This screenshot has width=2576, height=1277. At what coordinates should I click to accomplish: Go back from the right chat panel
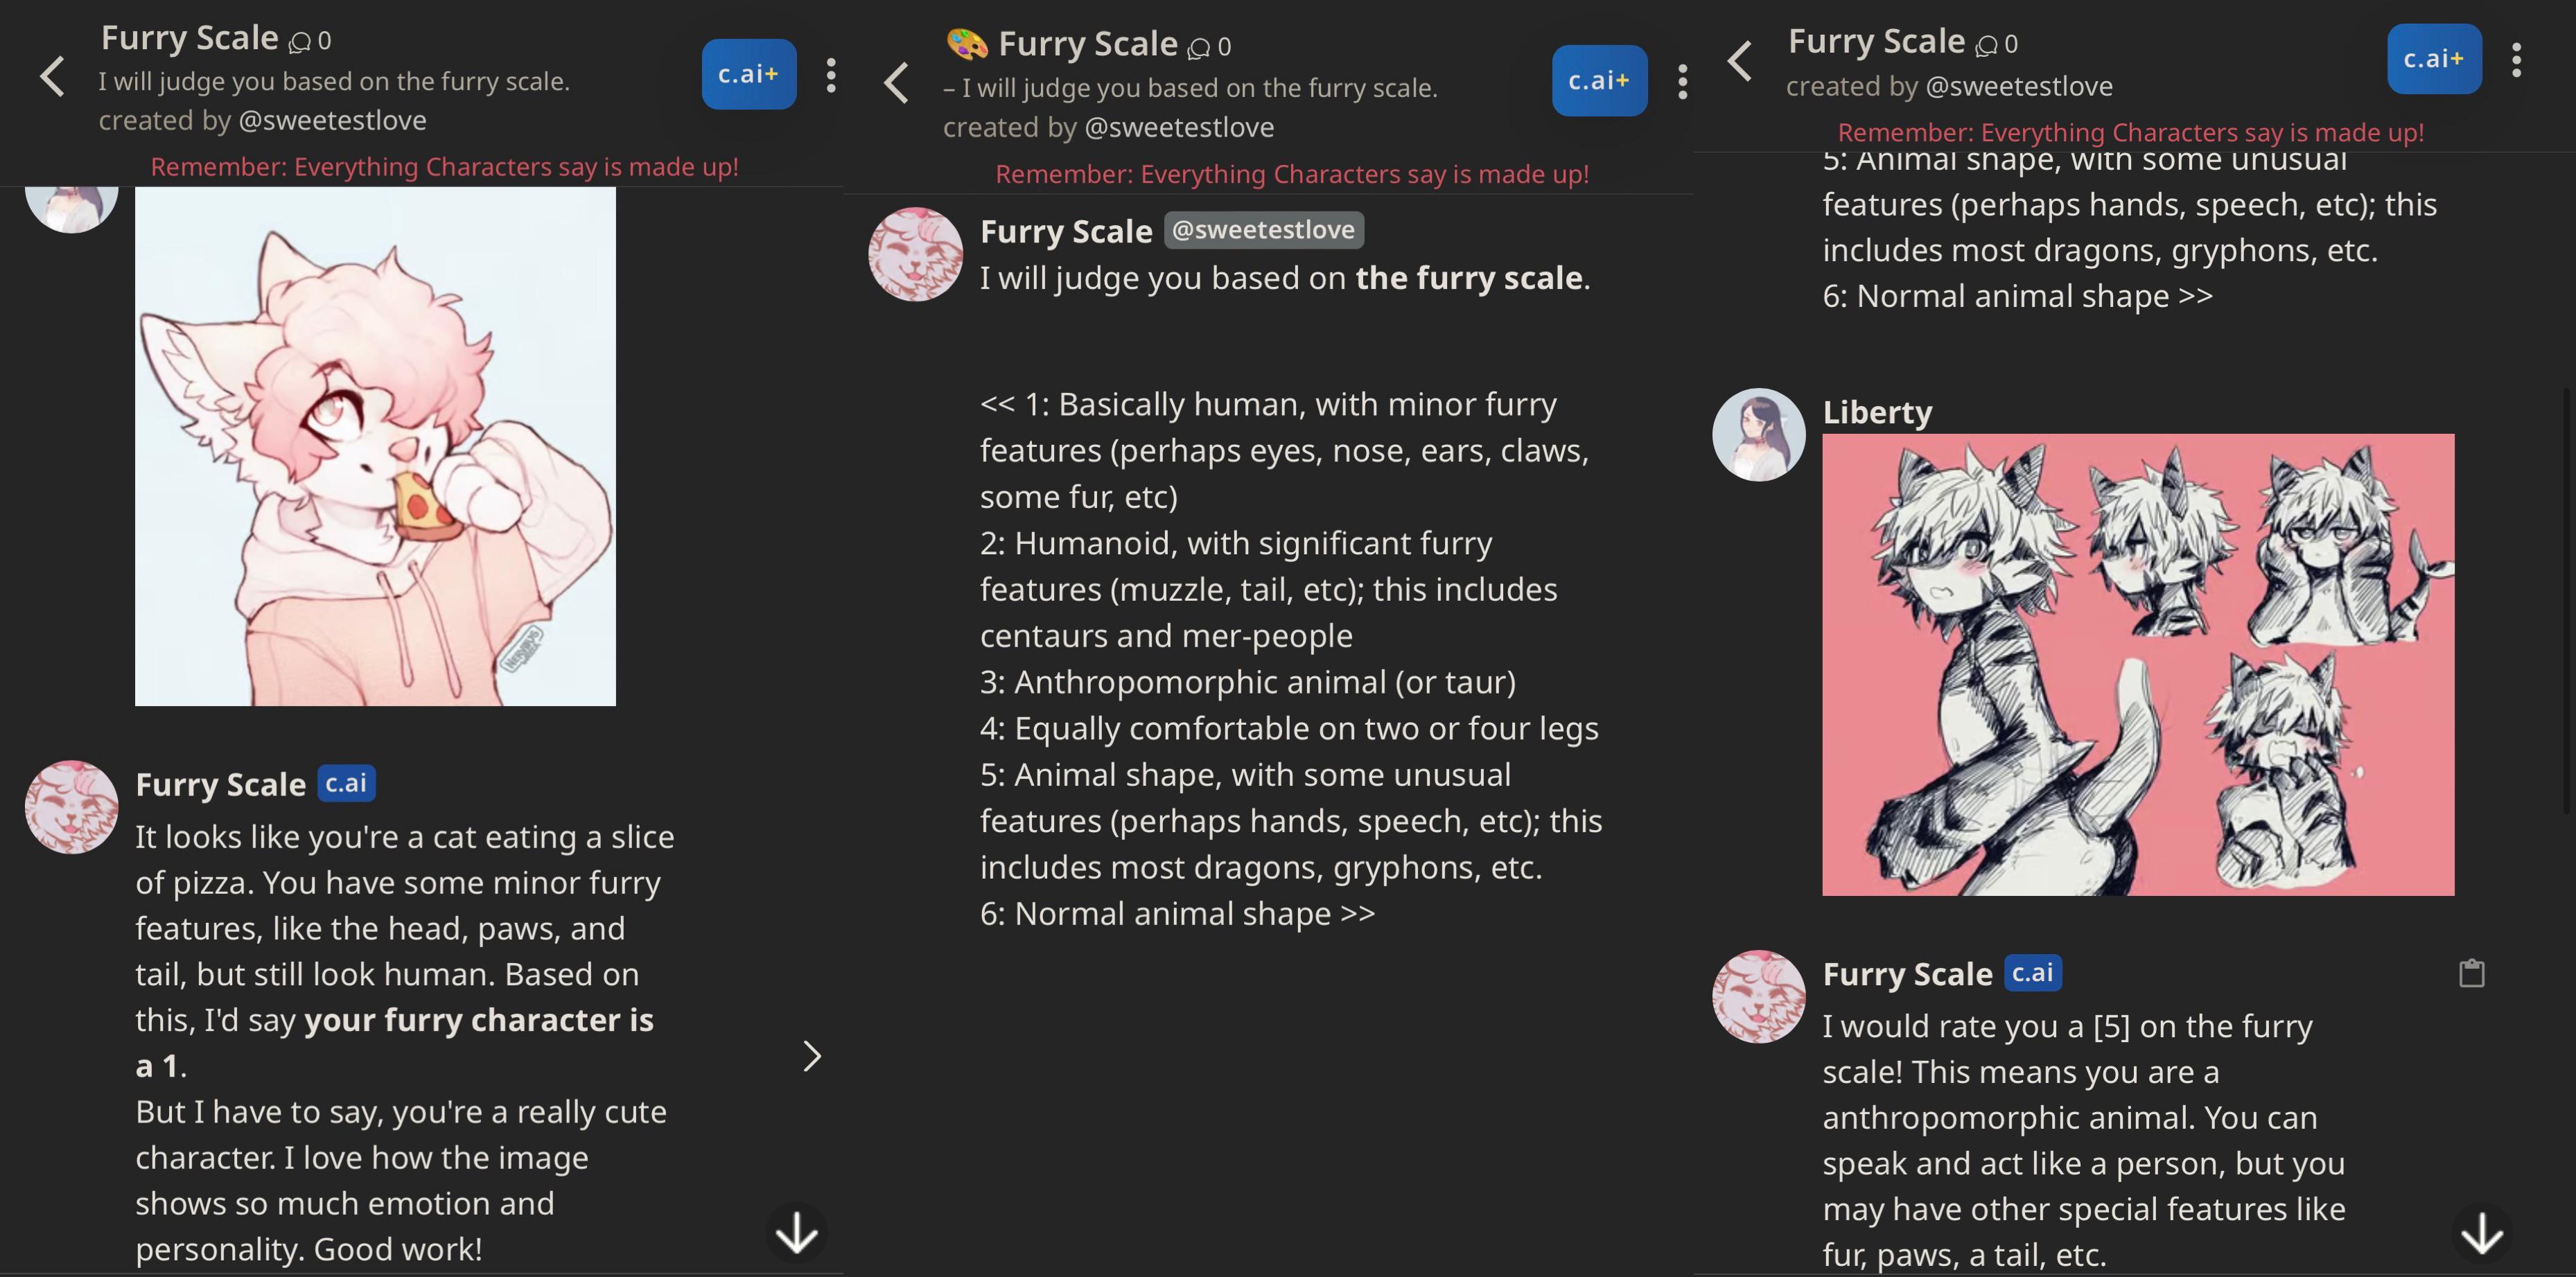1740,61
